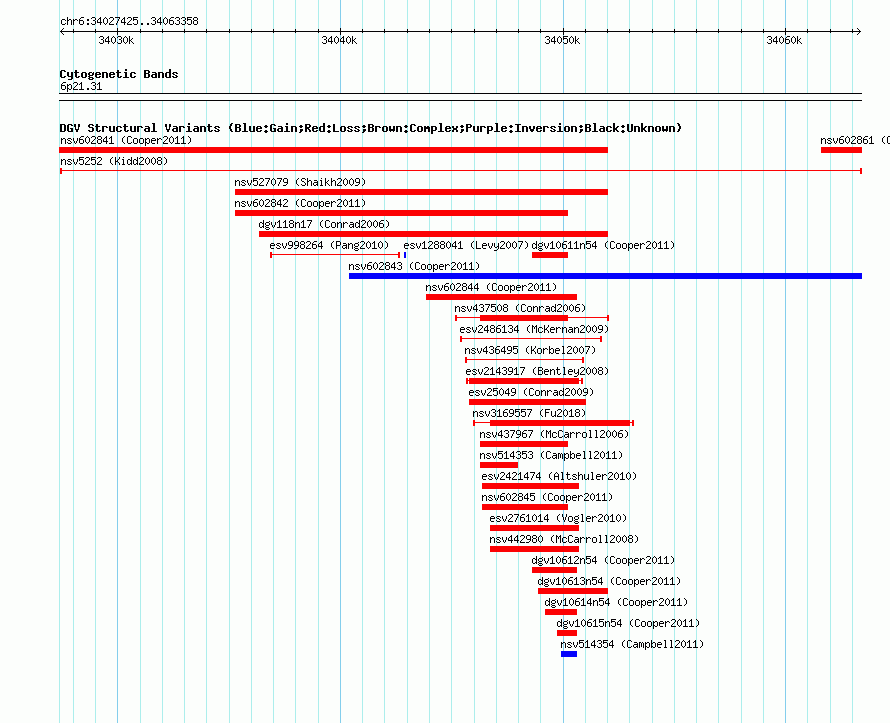Viewport: 890px width, 723px height.
Task: Click the esv2421474 (Altshuler2010) label
Action: tap(559, 476)
